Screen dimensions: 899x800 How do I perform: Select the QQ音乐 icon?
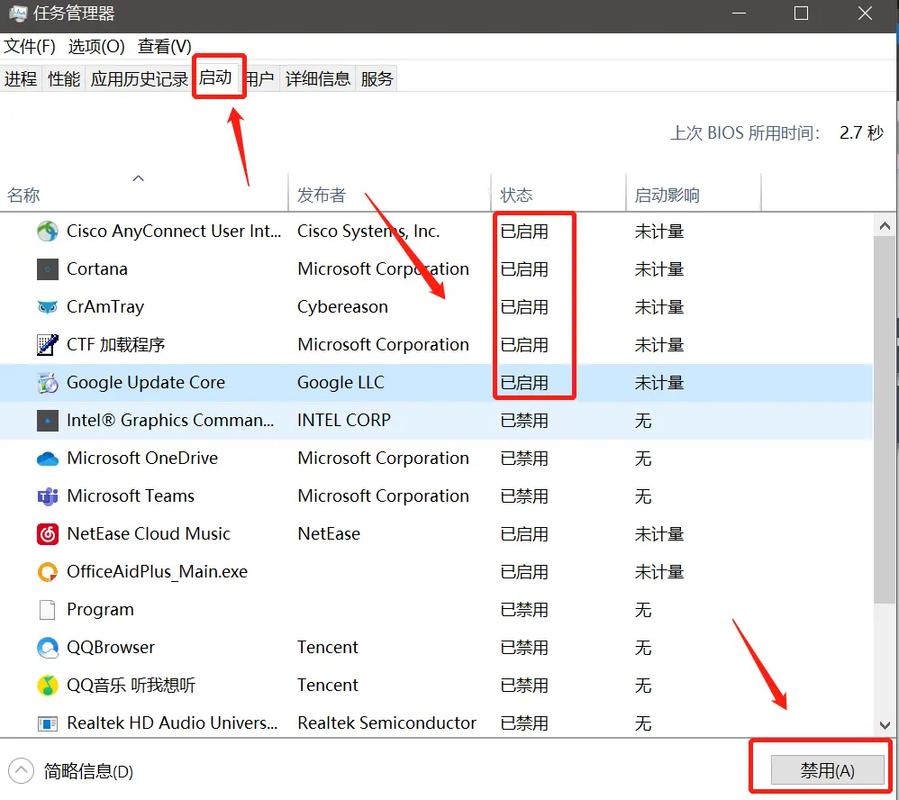pos(47,686)
